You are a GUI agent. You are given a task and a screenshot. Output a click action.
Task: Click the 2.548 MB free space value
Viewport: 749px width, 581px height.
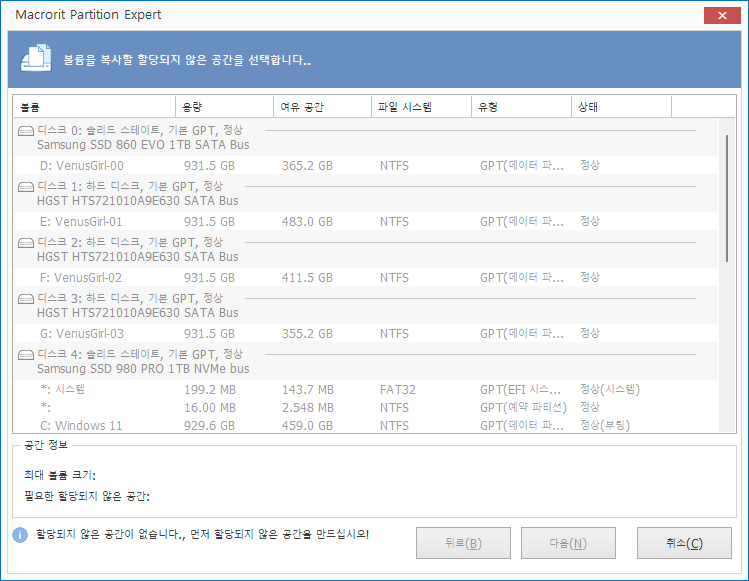click(x=308, y=408)
